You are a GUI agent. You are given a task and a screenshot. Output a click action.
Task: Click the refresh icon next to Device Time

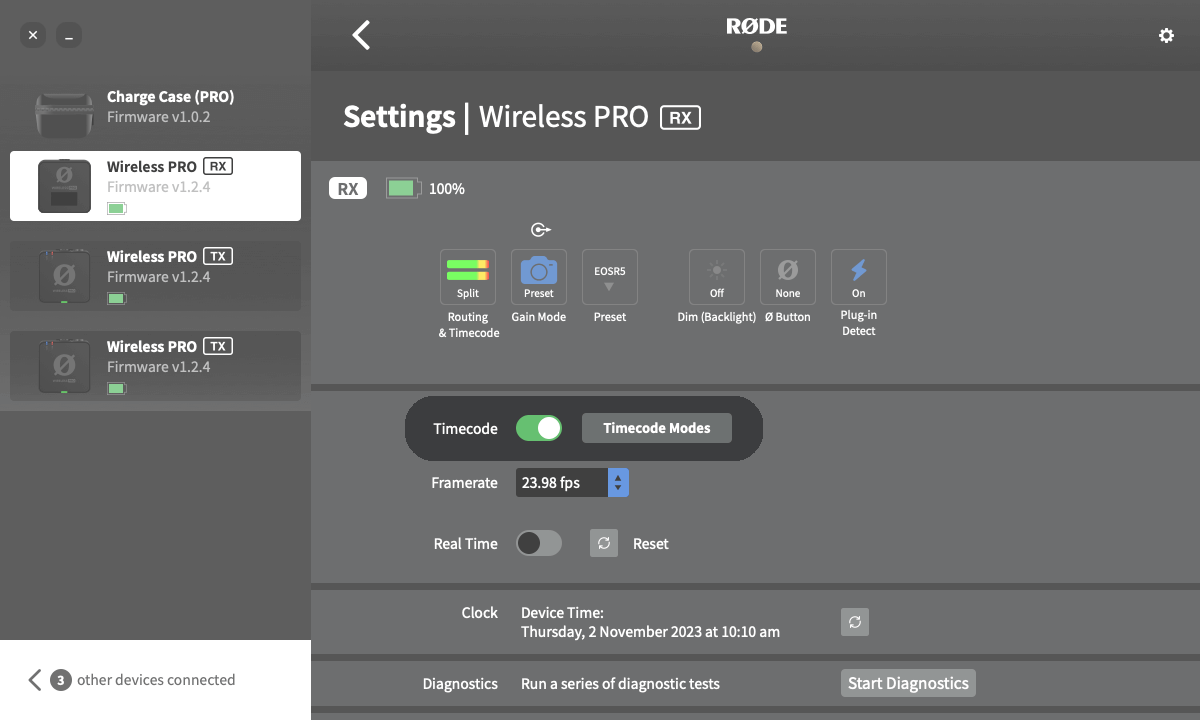coord(854,622)
